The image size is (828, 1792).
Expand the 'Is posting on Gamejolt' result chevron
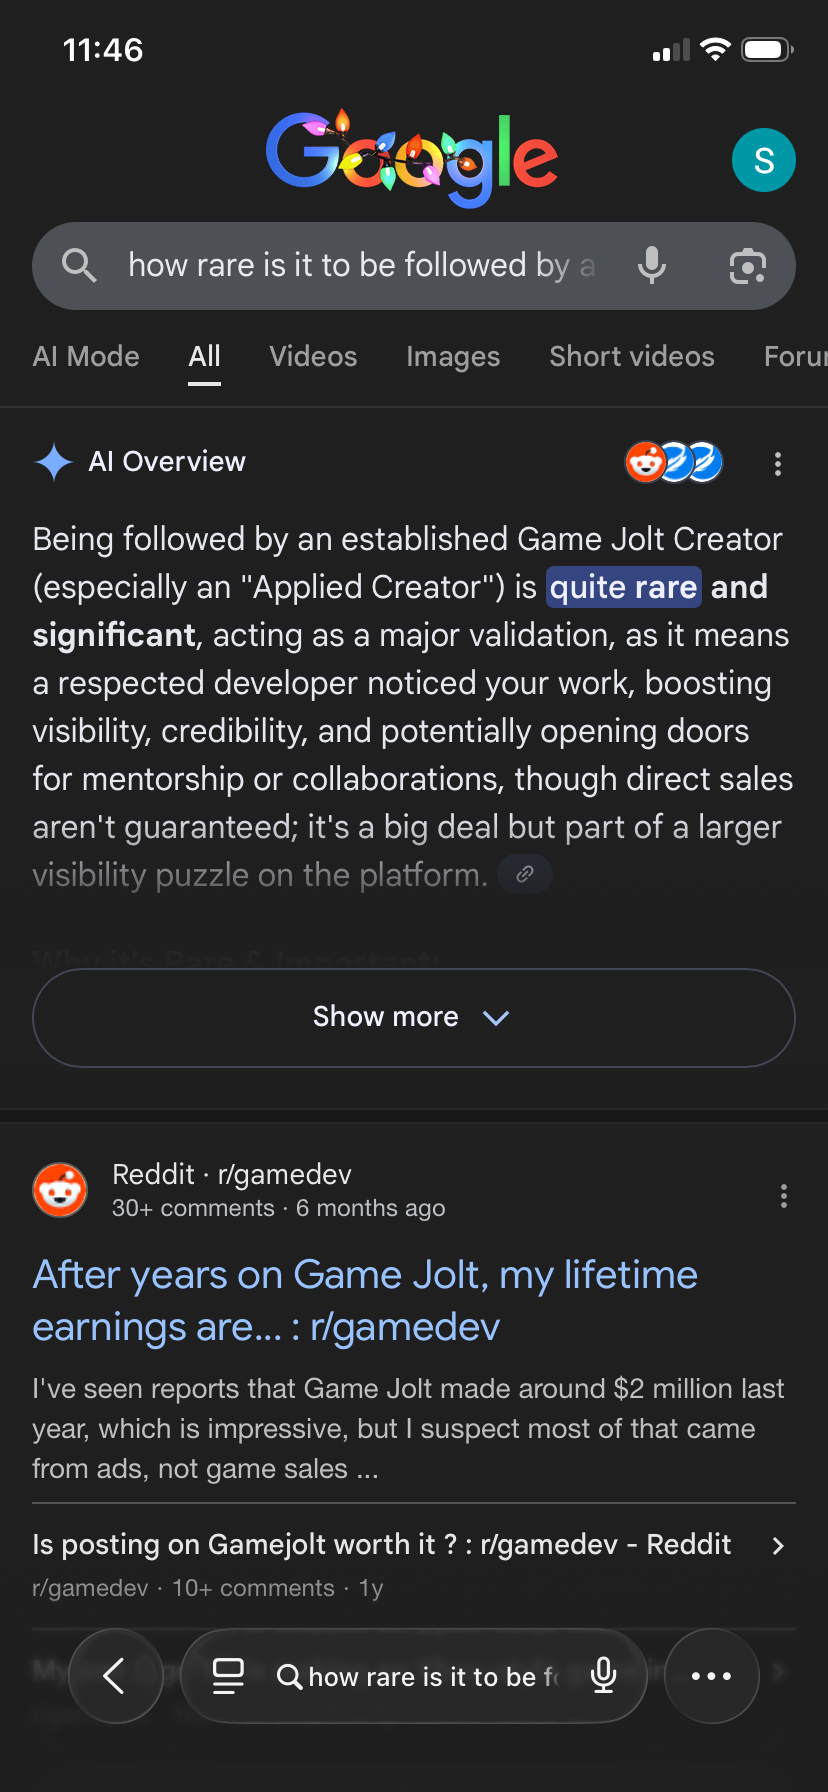[778, 1546]
